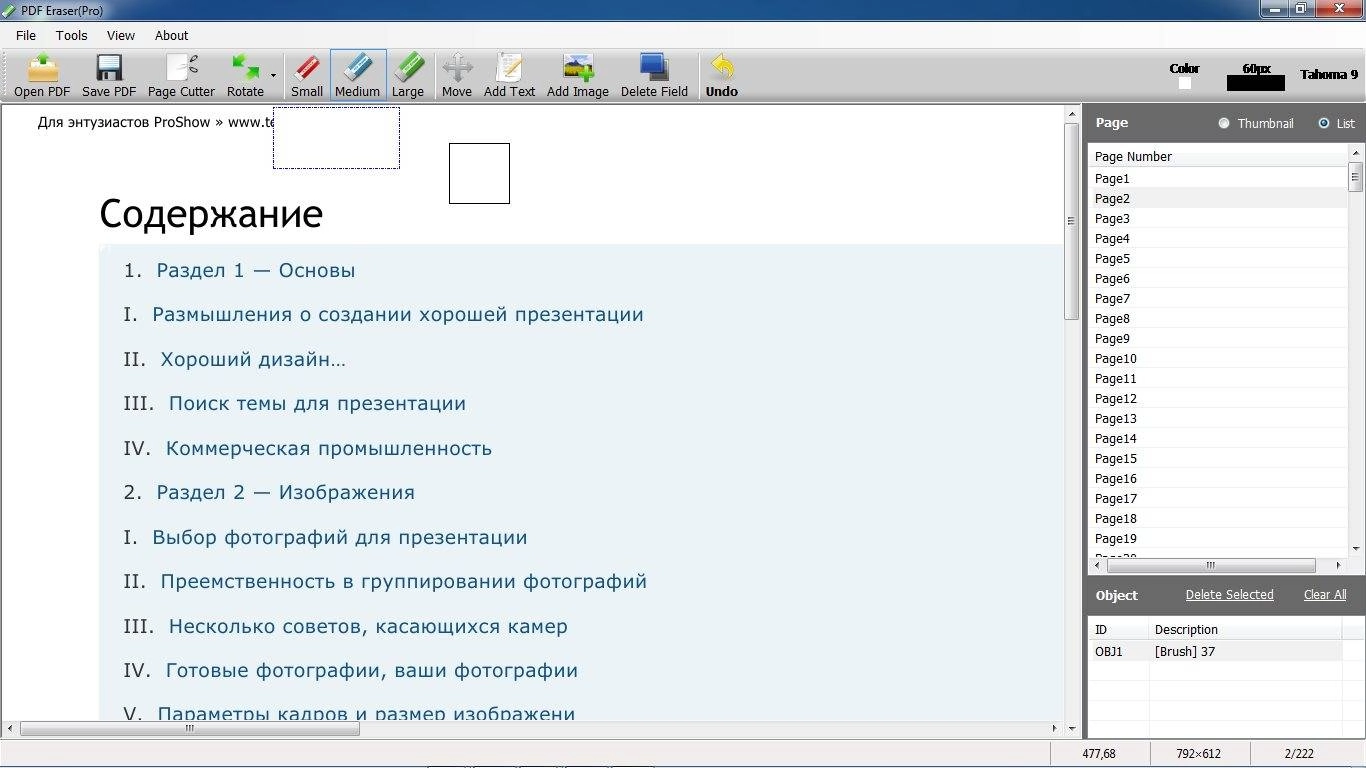Click the document vertical scrollbar thumb
1366x768 pixels.
point(1071,219)
